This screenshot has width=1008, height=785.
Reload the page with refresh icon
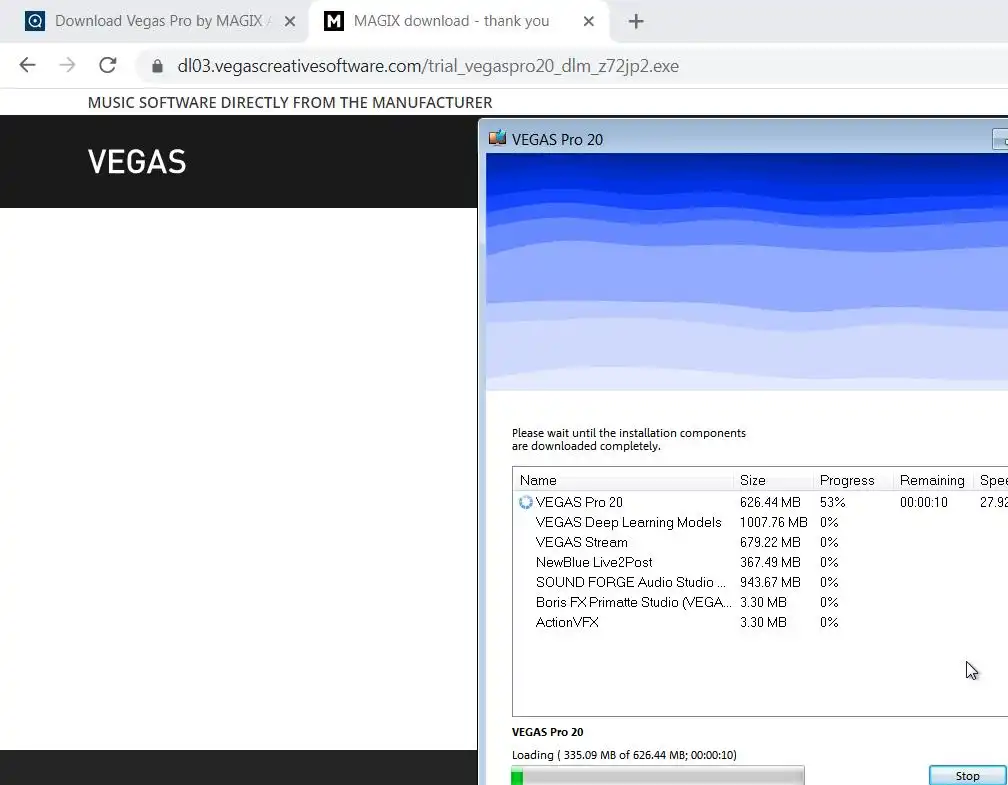pyautogui.click(x=107, y=65)
